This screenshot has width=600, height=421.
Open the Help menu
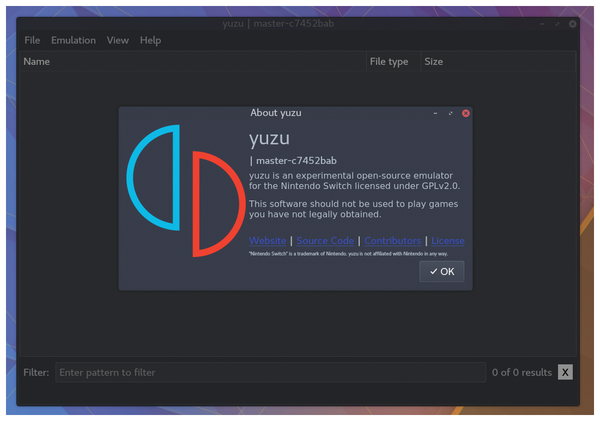(150, 40)
